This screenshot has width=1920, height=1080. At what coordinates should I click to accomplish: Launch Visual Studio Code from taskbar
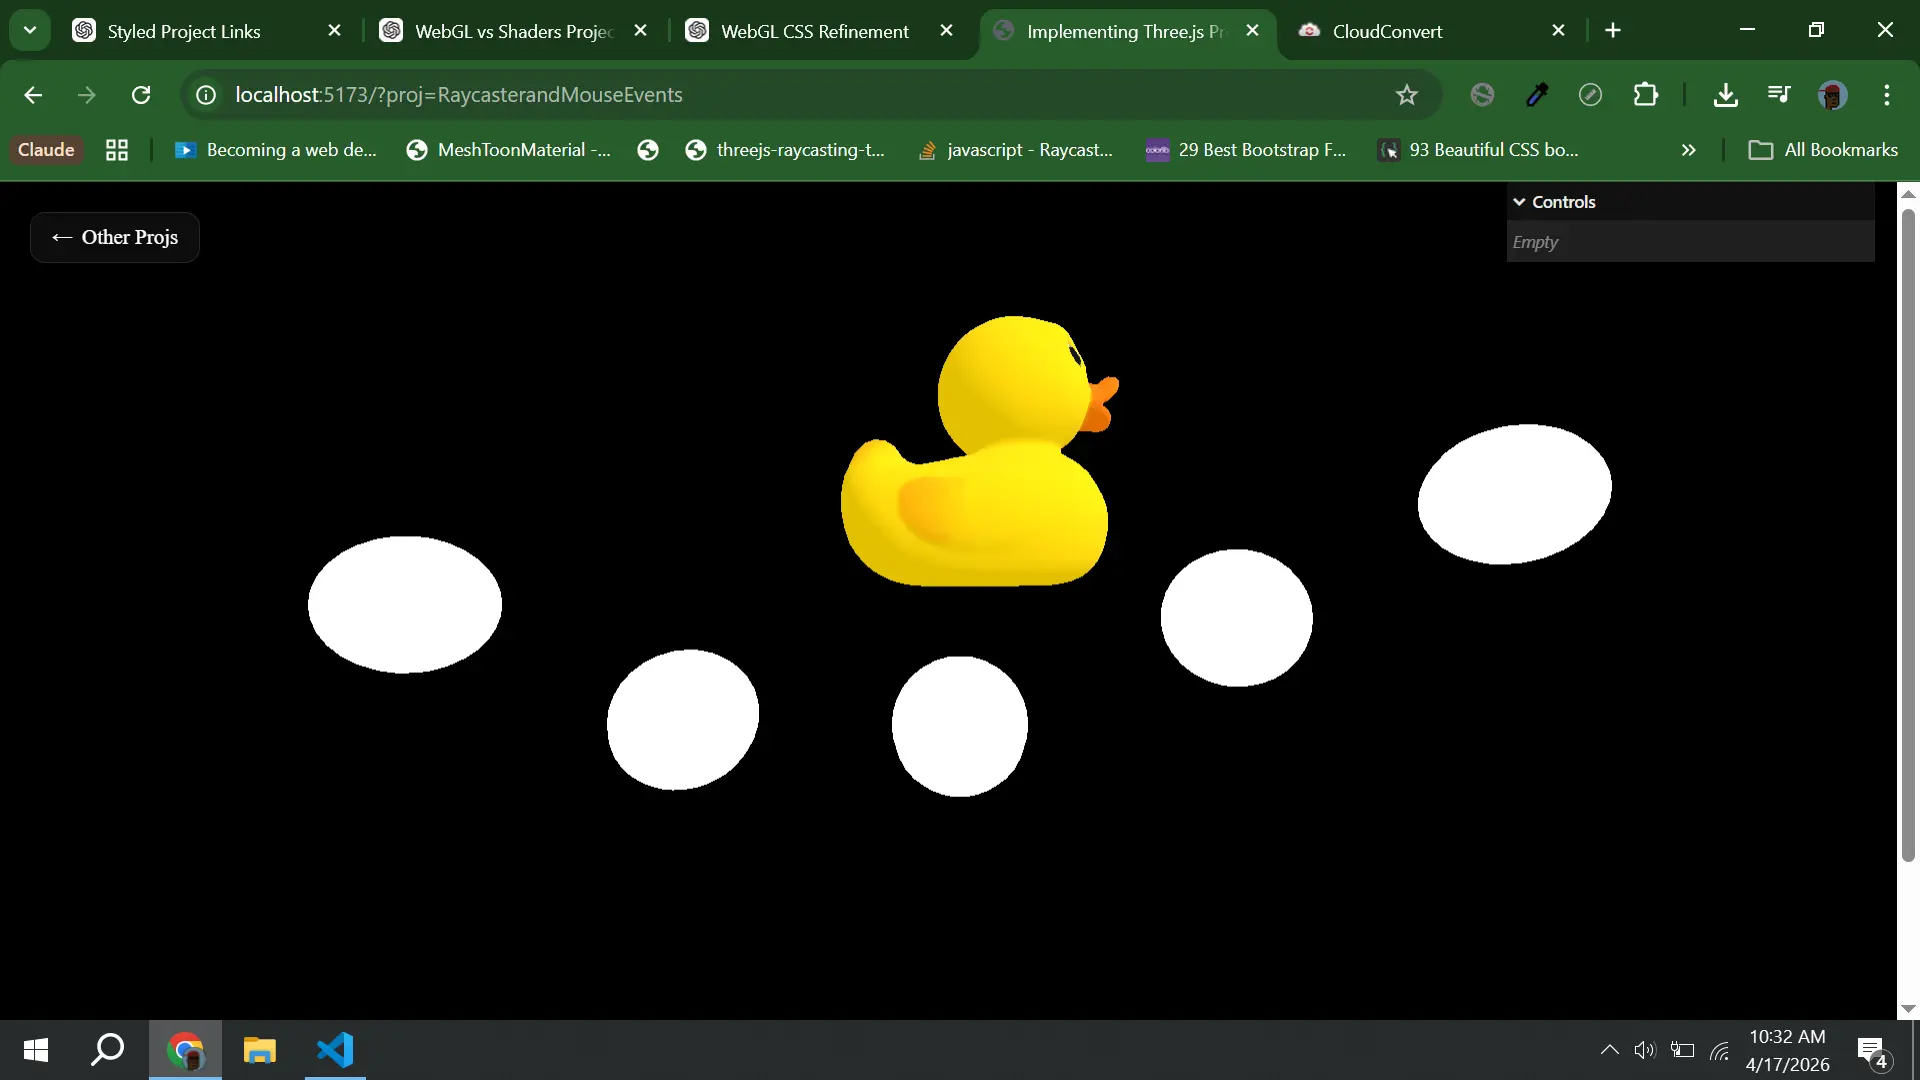(x=335, y=1050)
